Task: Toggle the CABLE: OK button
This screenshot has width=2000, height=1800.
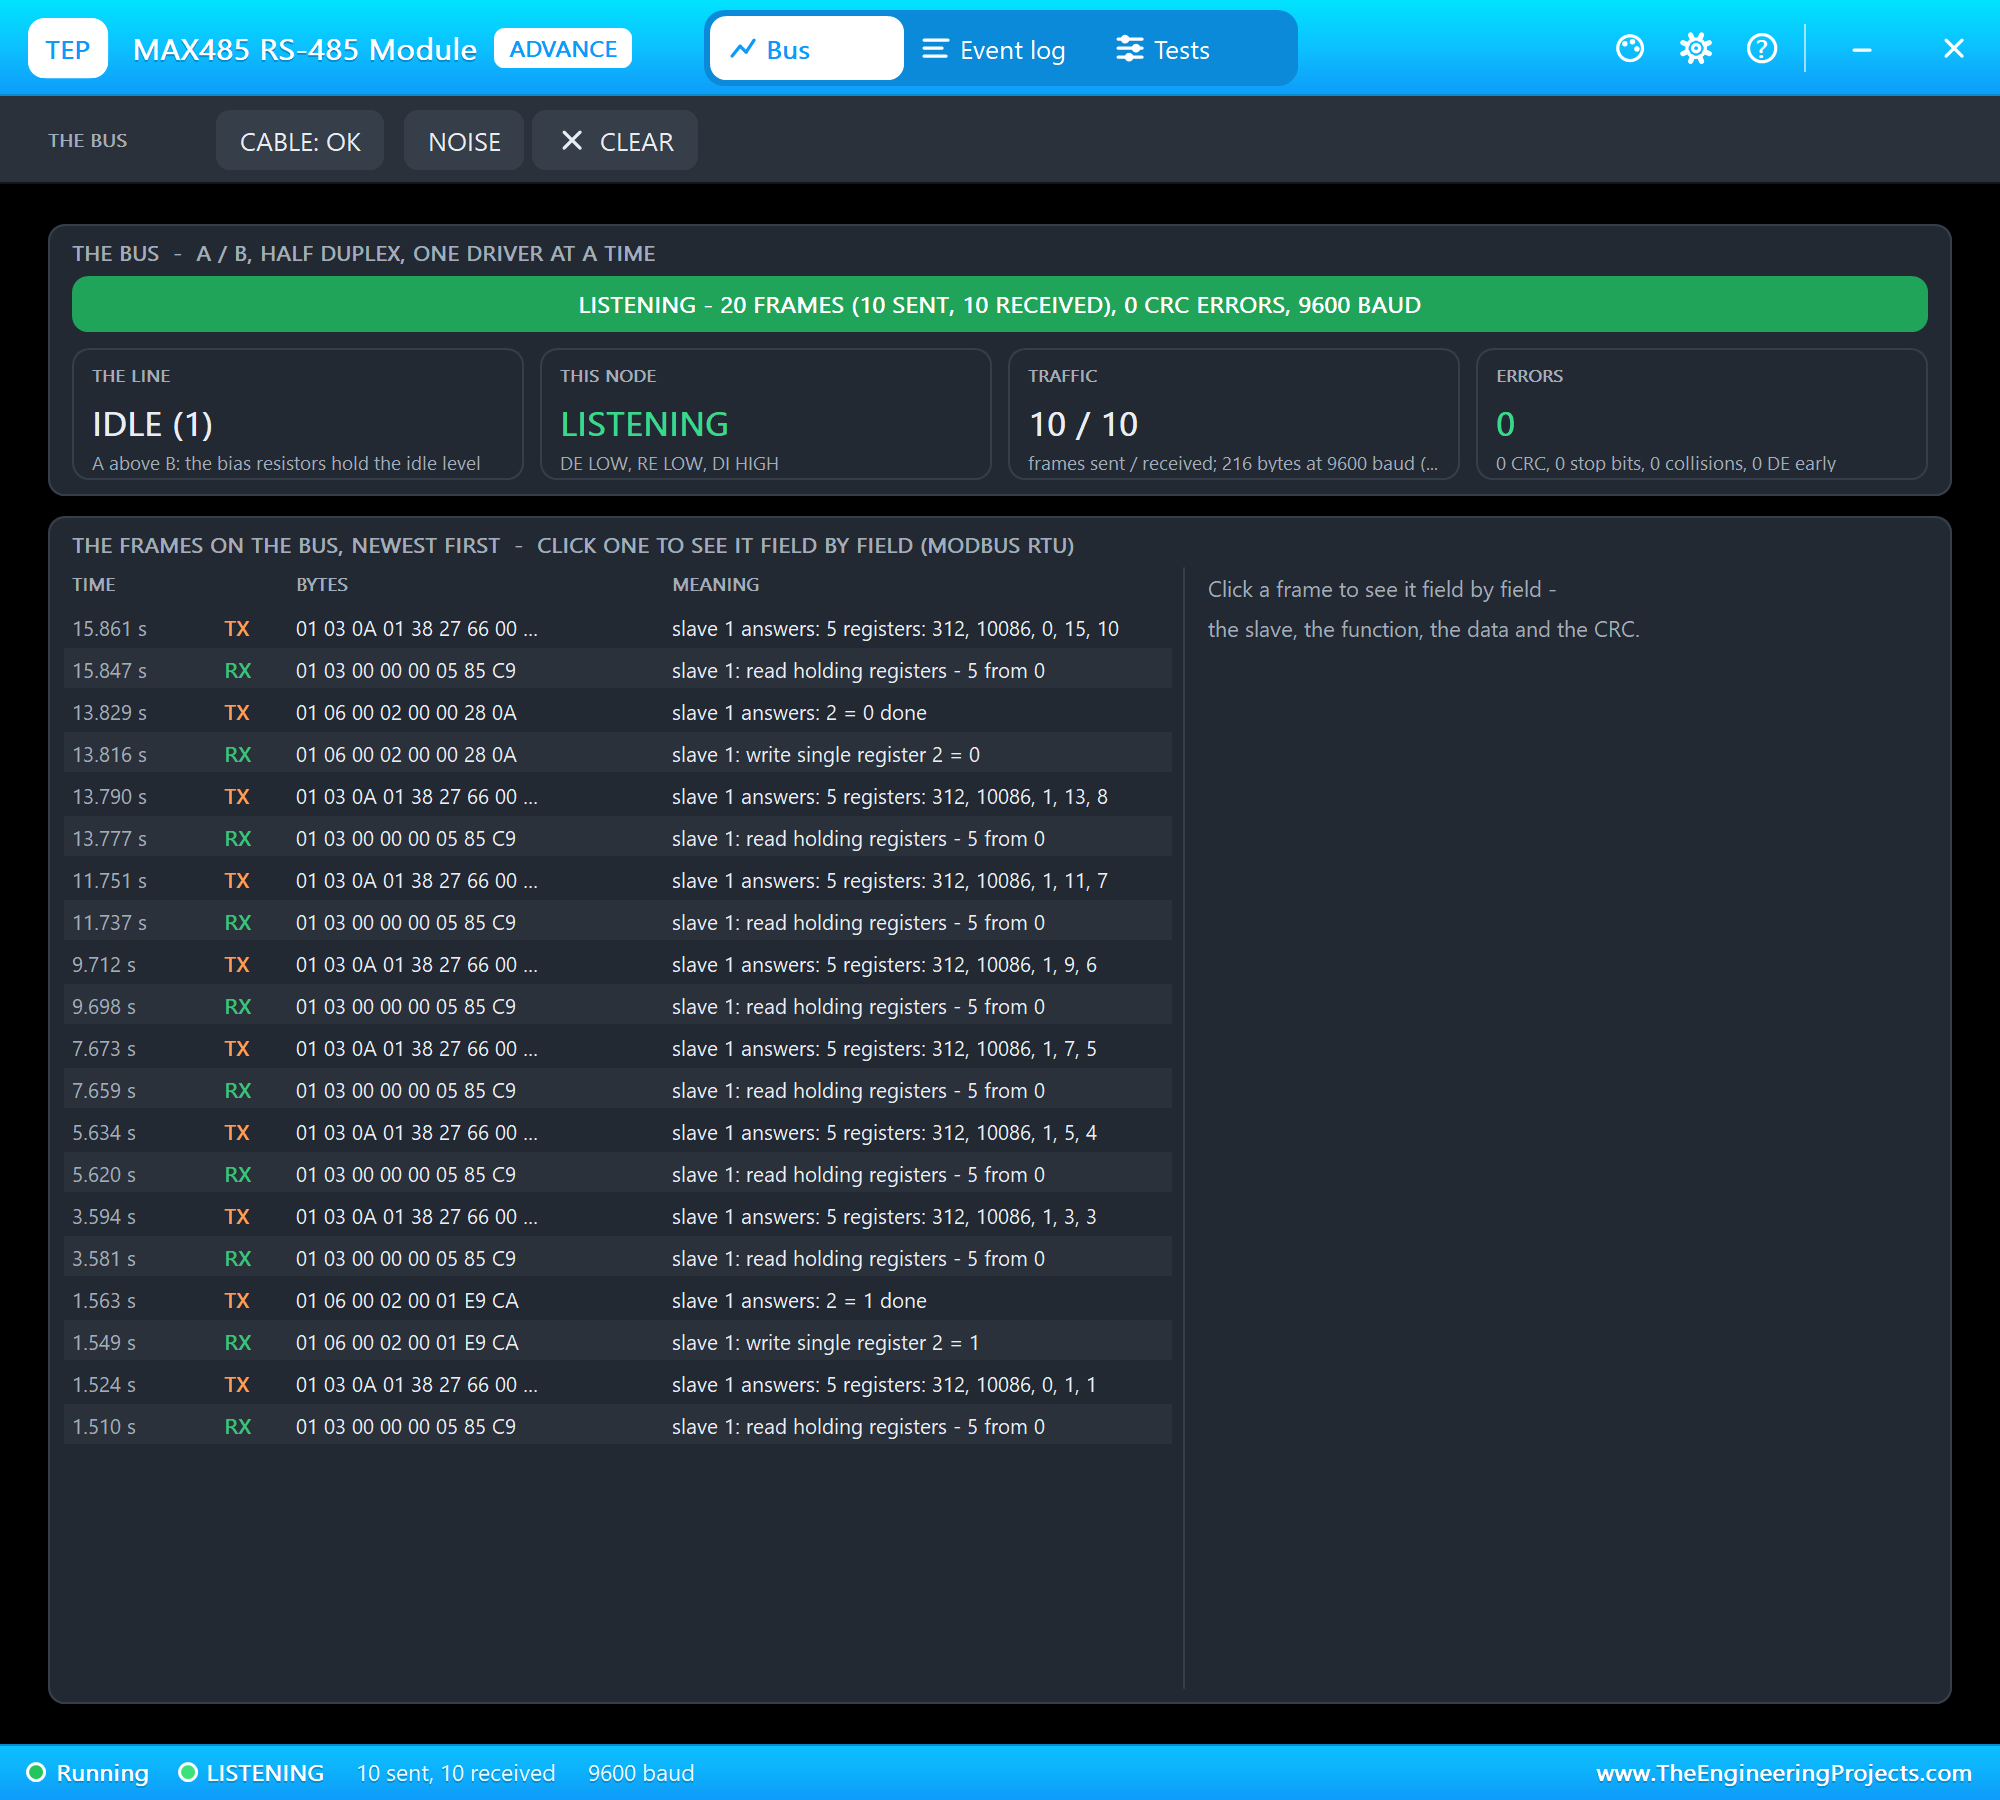Action: [x=300, y=141]
